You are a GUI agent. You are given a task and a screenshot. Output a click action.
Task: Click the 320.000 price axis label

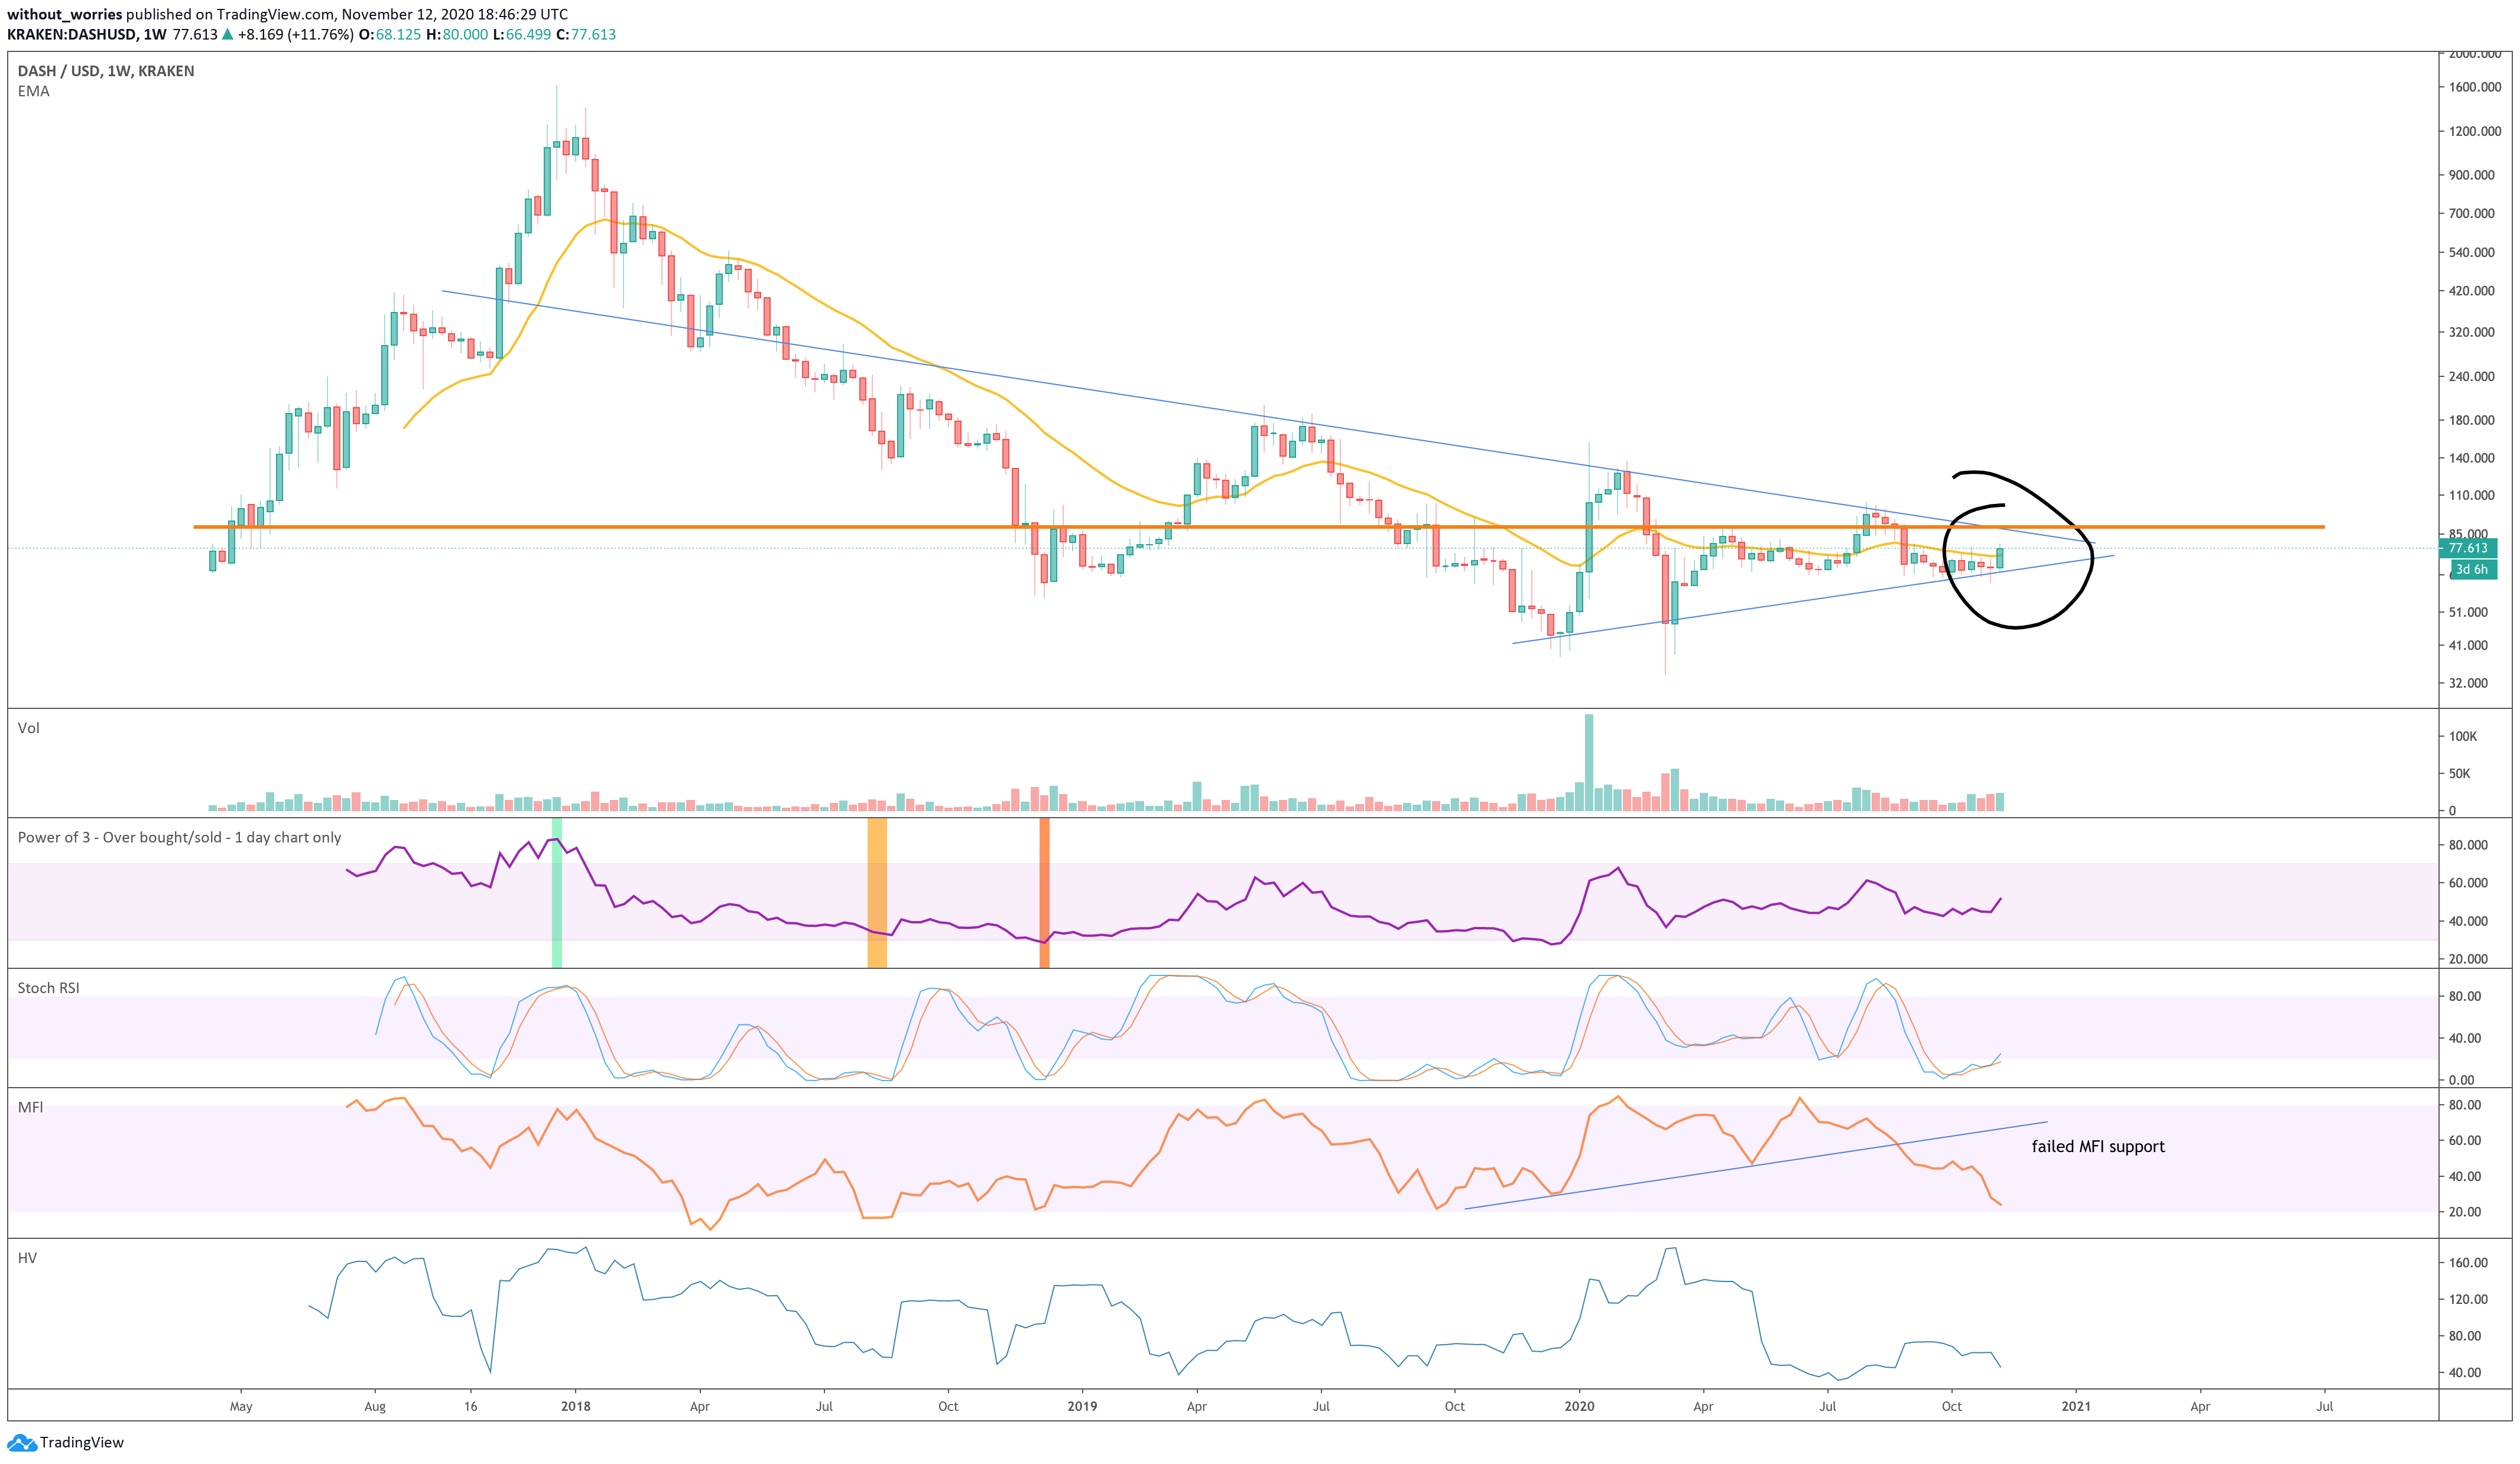click(x=2471, y=332)
